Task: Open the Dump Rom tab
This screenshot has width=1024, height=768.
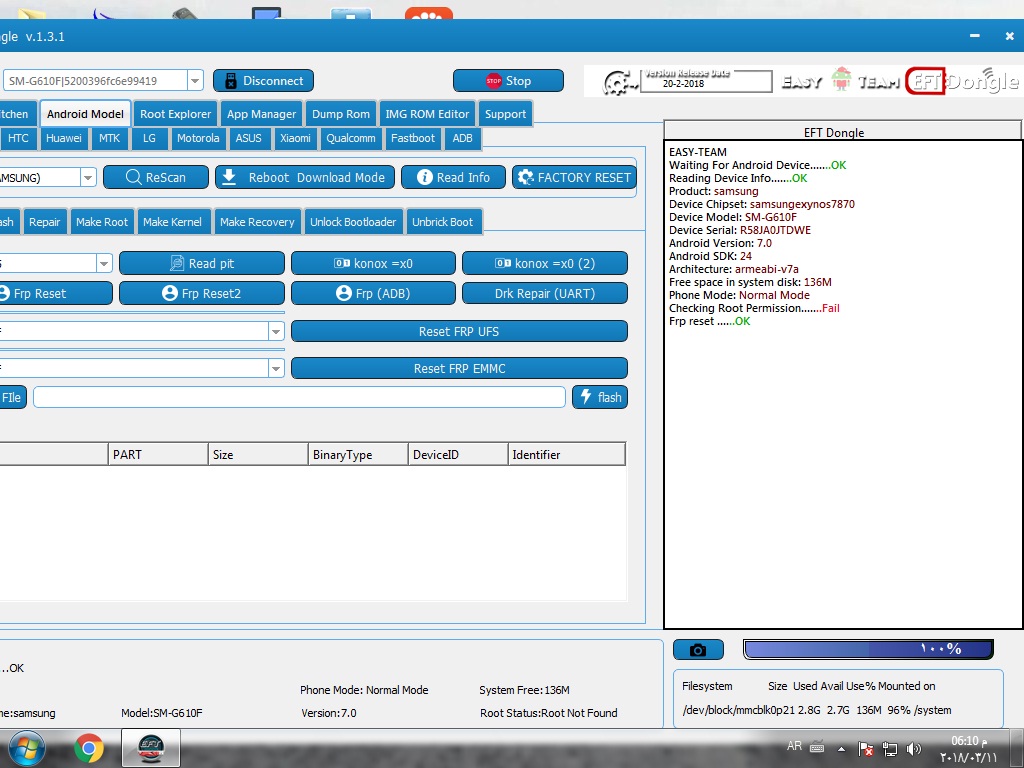Action: 340,114
